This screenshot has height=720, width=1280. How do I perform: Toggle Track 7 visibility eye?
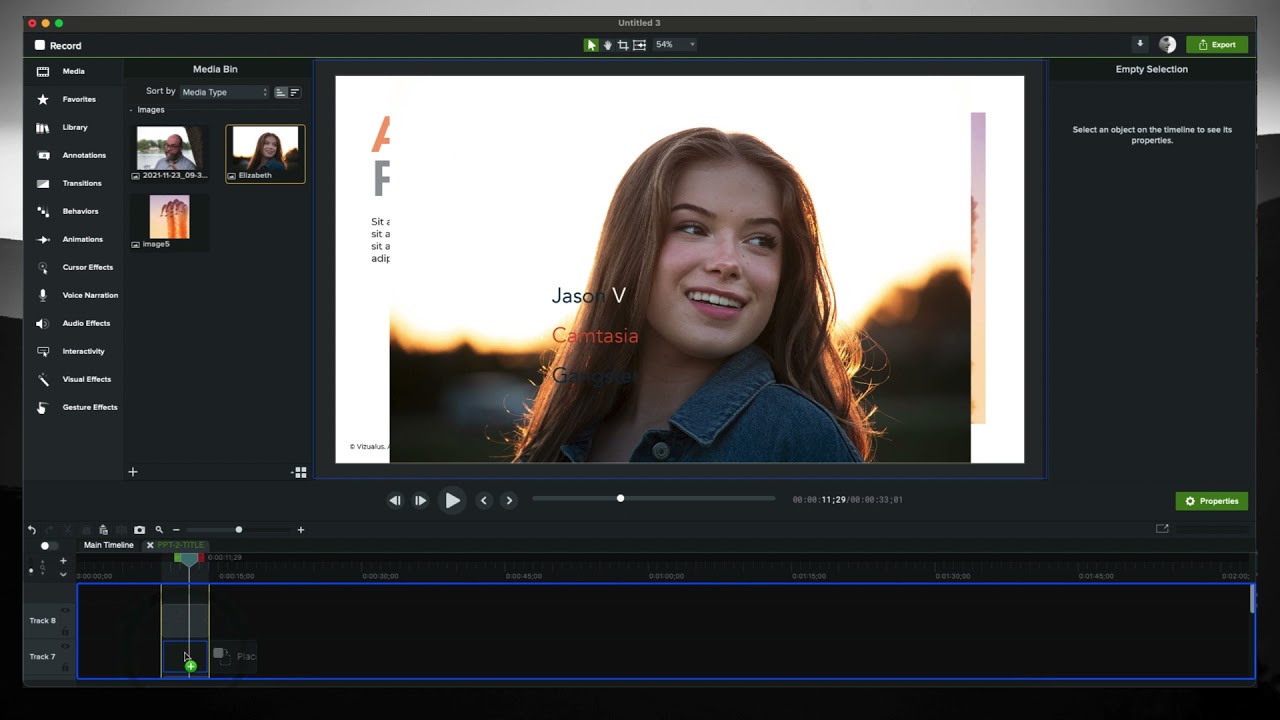65,646
